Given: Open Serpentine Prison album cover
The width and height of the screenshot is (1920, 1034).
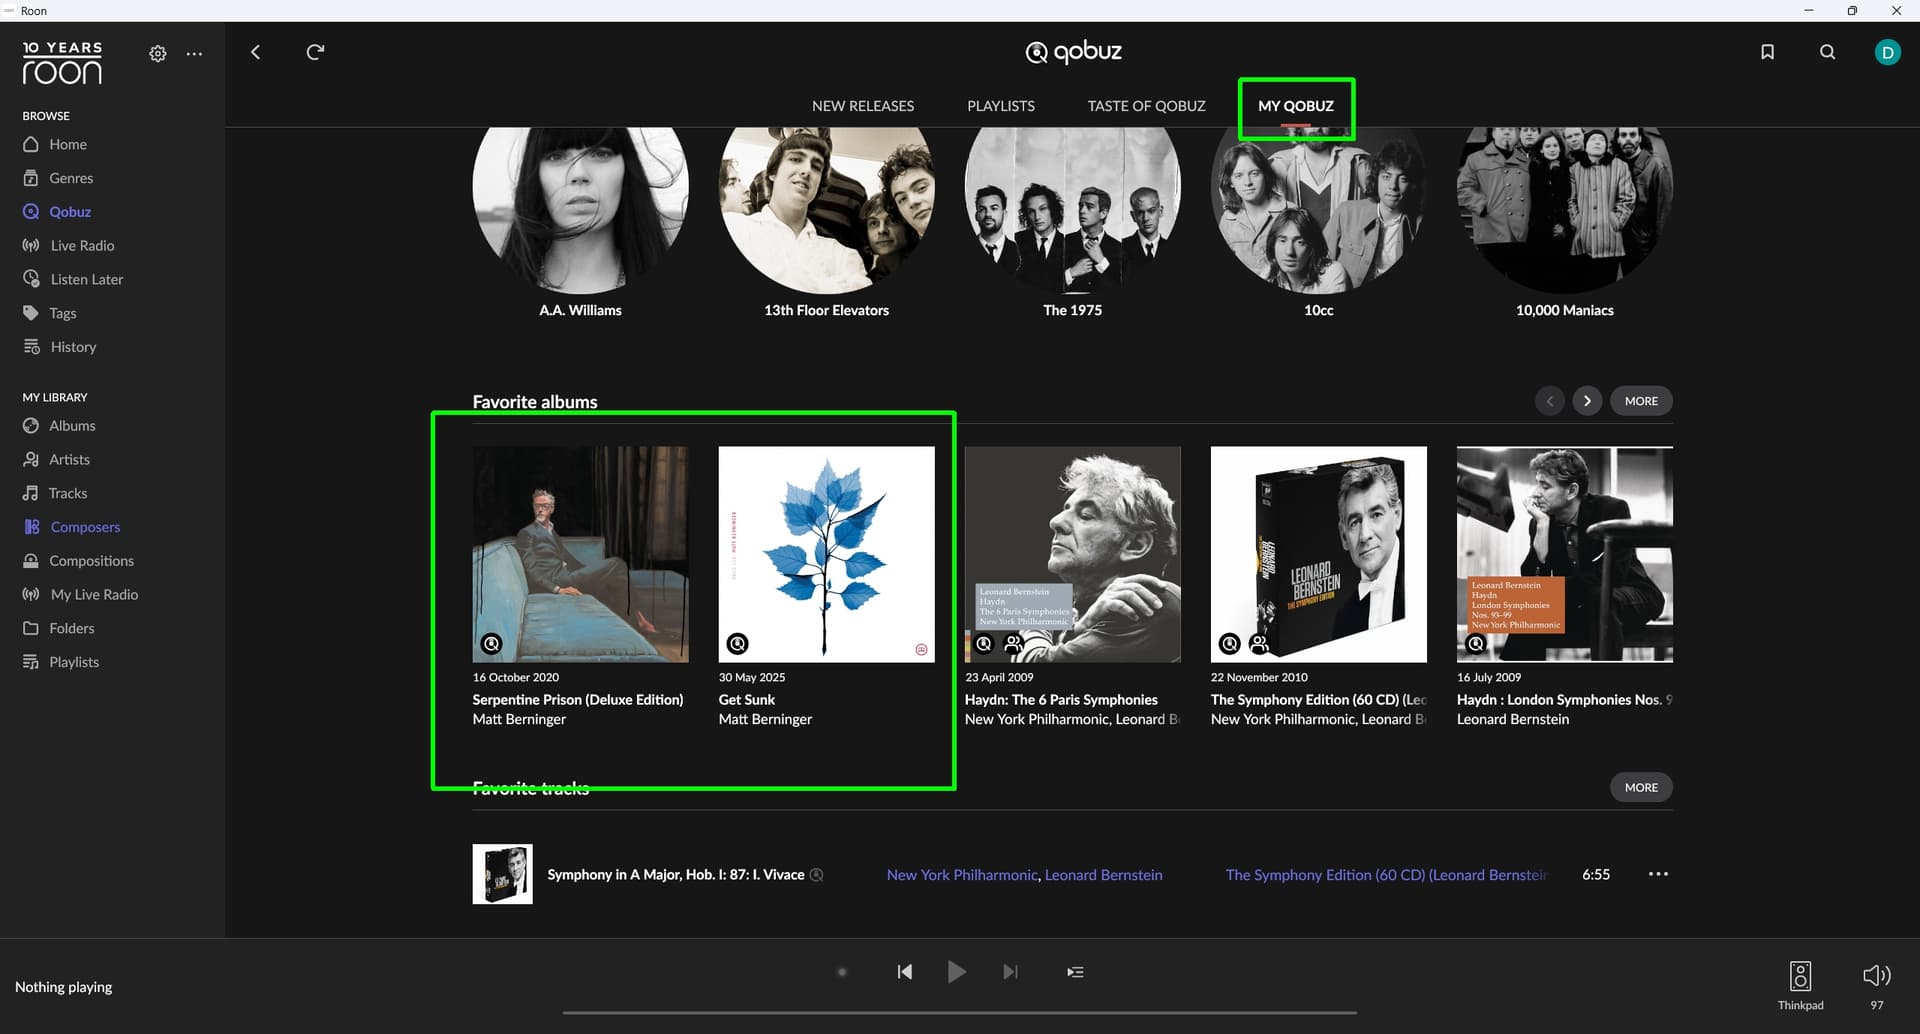Looking at the screenshot, I should [581, 554].
